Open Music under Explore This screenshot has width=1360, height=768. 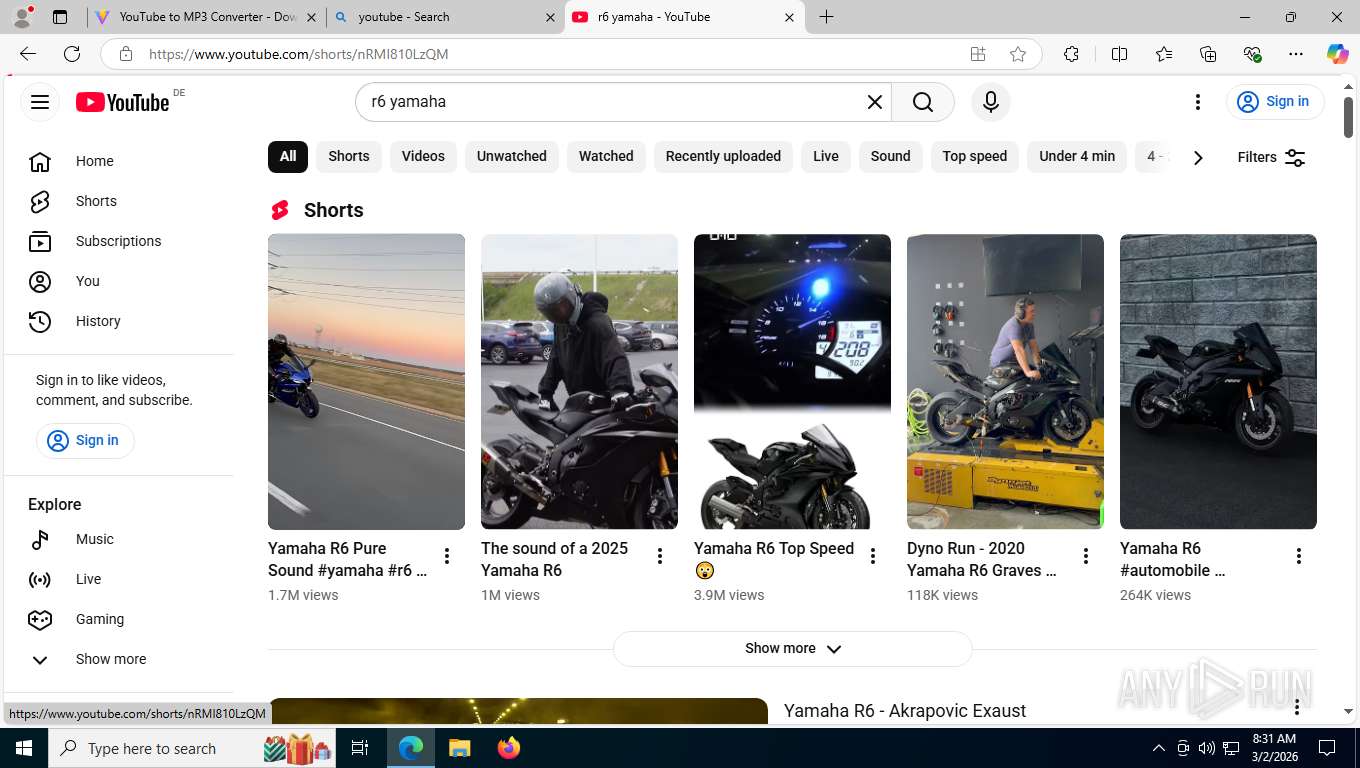[x=119, y=539]
